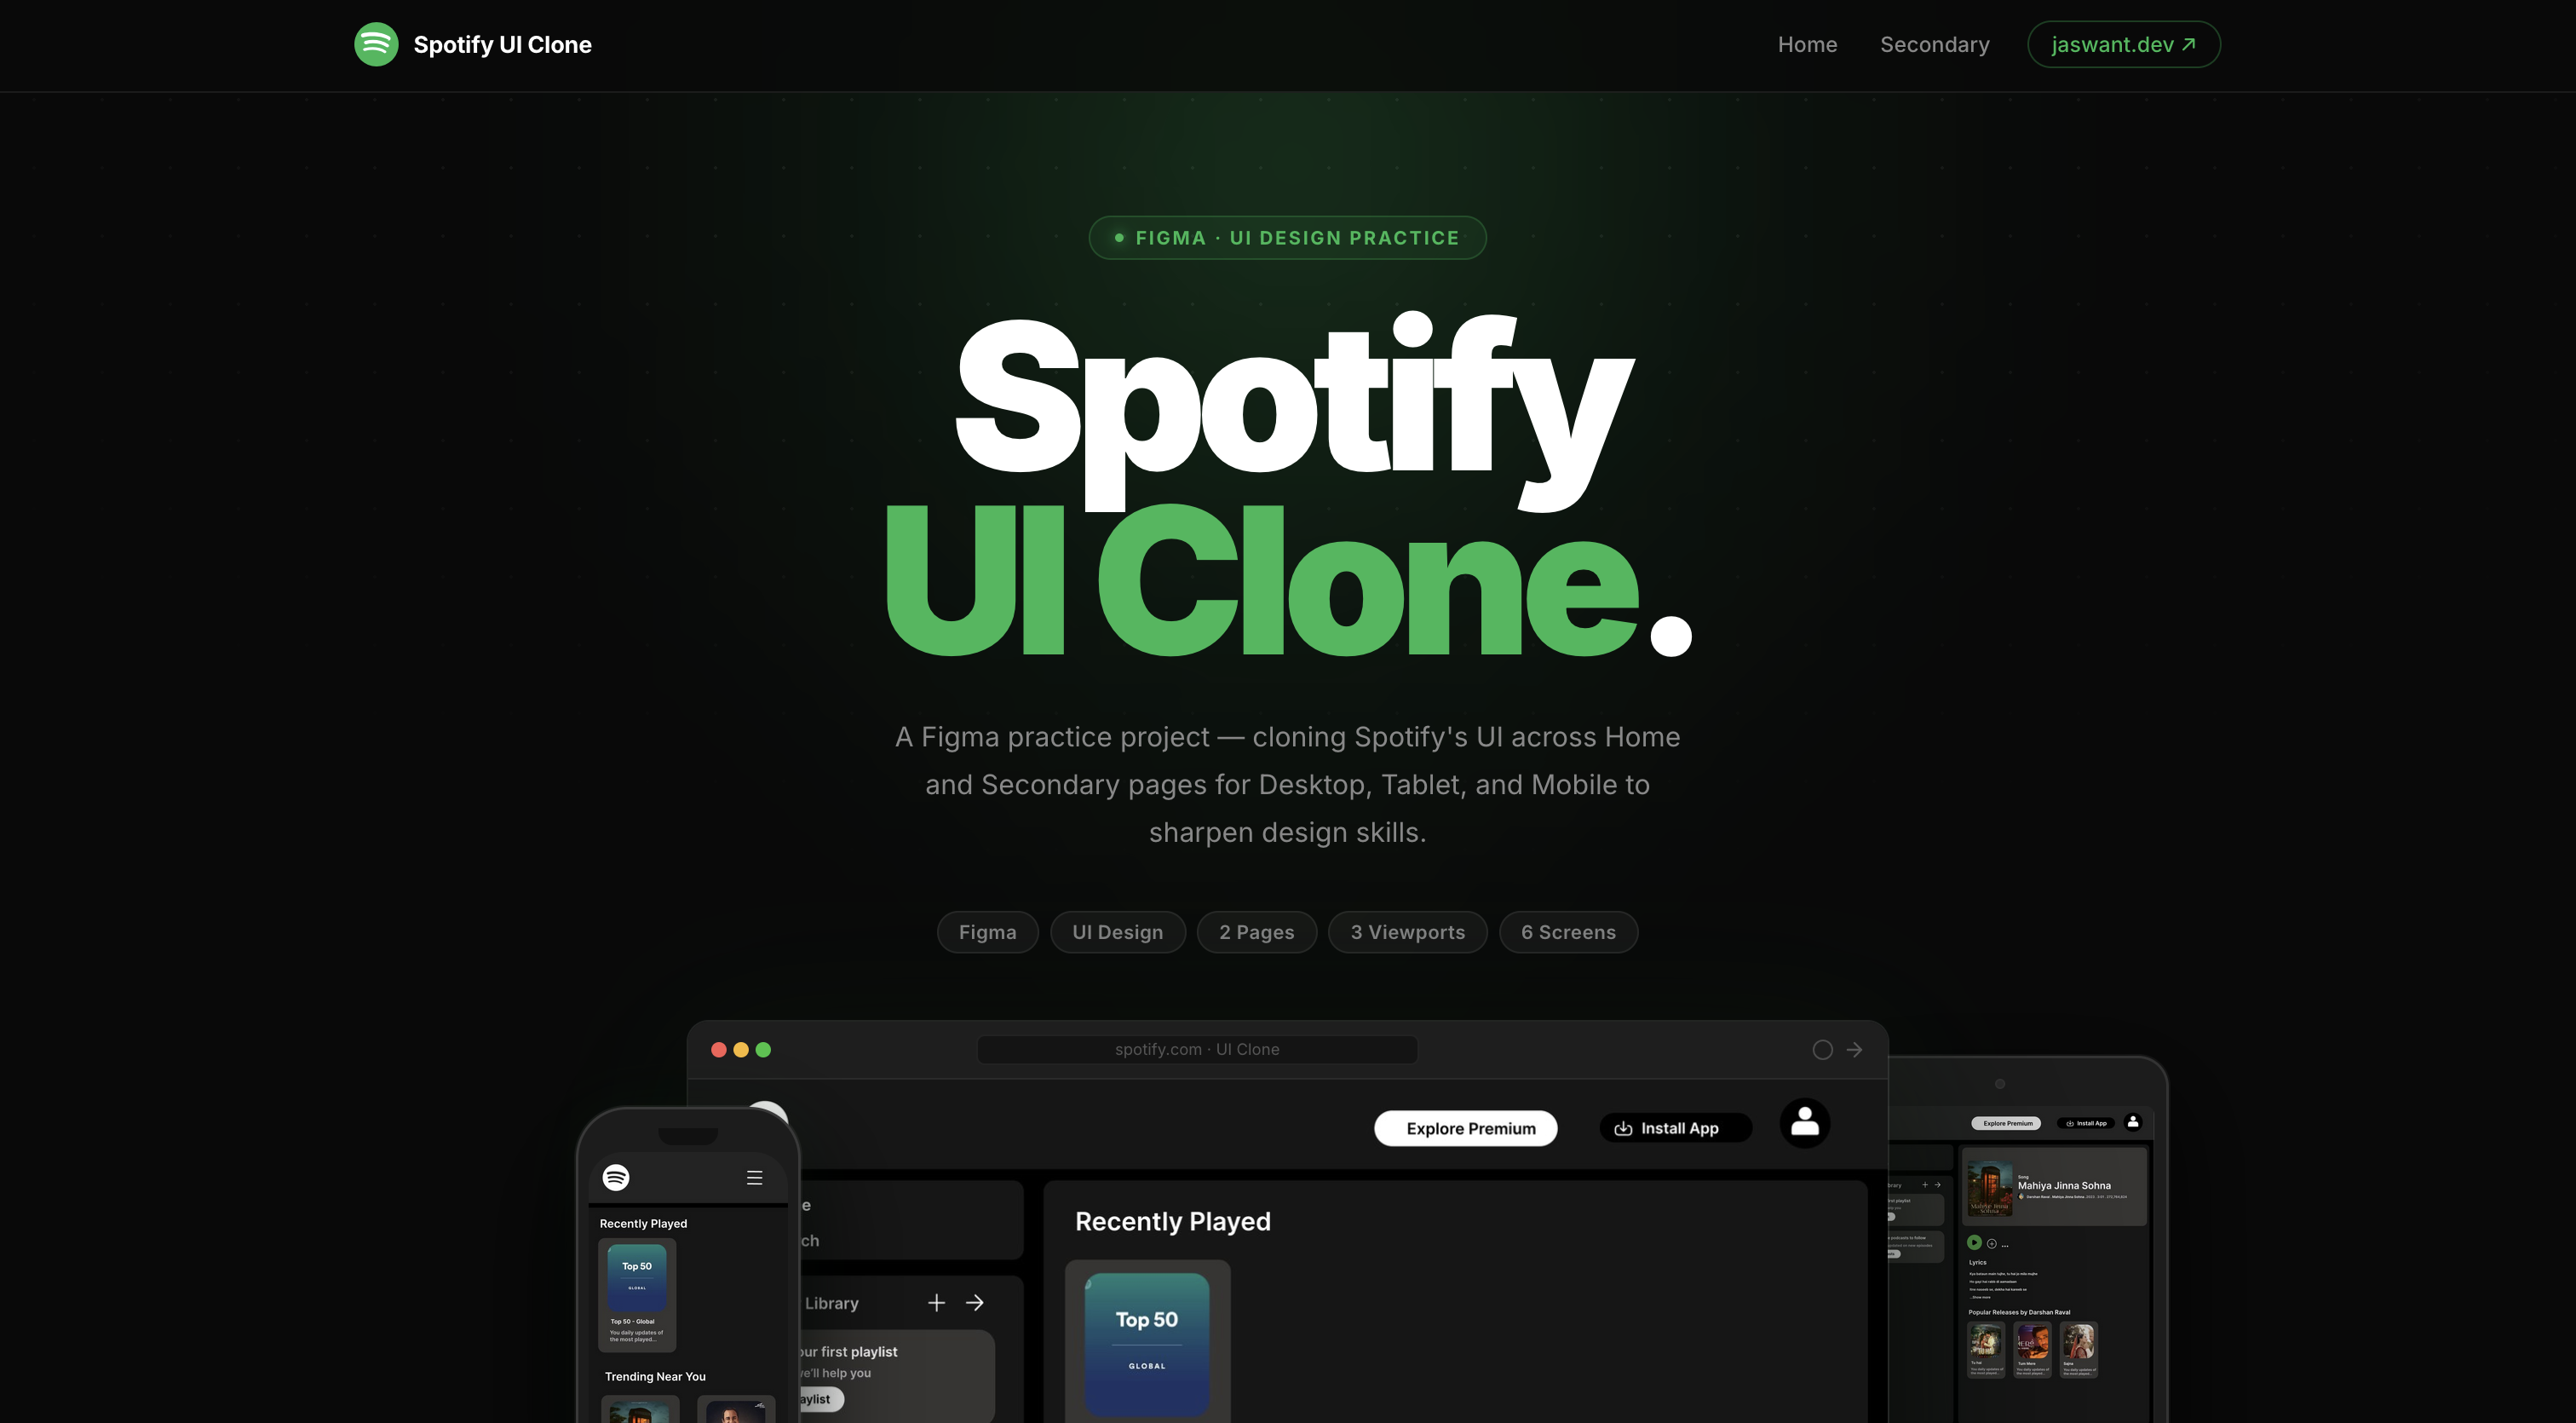Click the Explore Premium button
This screenshot has height=1423, width=2576.
(x=1465, y=1128)
